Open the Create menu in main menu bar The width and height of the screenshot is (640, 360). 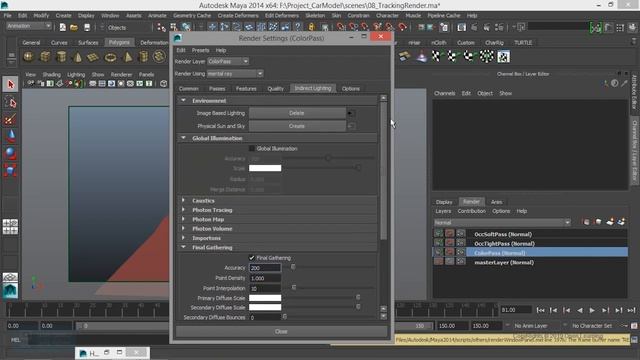(63, 16)
